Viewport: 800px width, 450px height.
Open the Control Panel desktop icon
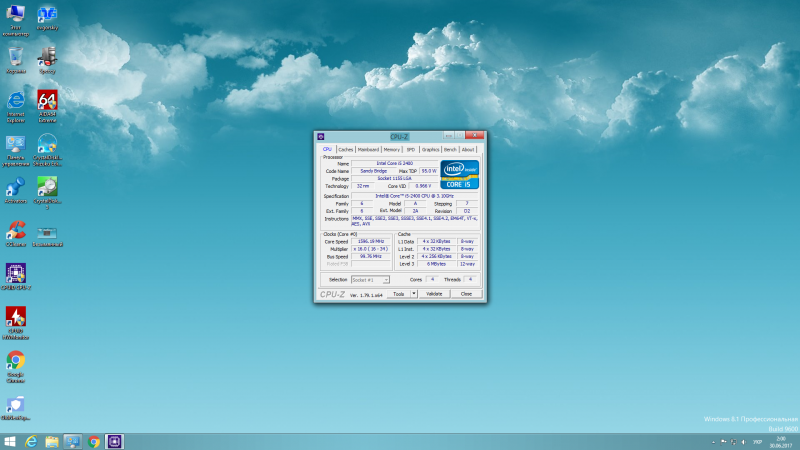(15, 151)
